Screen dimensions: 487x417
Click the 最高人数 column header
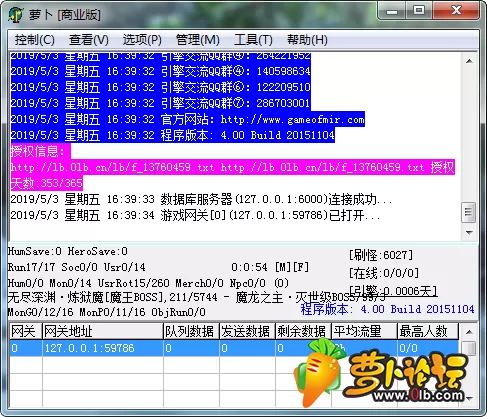428,332
